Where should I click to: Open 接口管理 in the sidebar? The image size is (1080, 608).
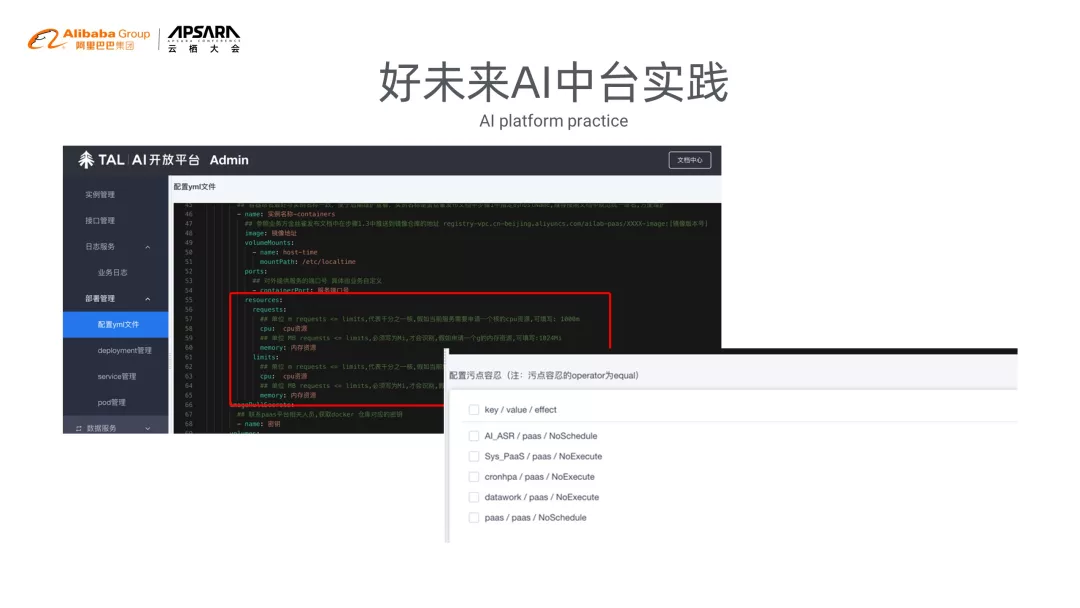tap(100, 221)
